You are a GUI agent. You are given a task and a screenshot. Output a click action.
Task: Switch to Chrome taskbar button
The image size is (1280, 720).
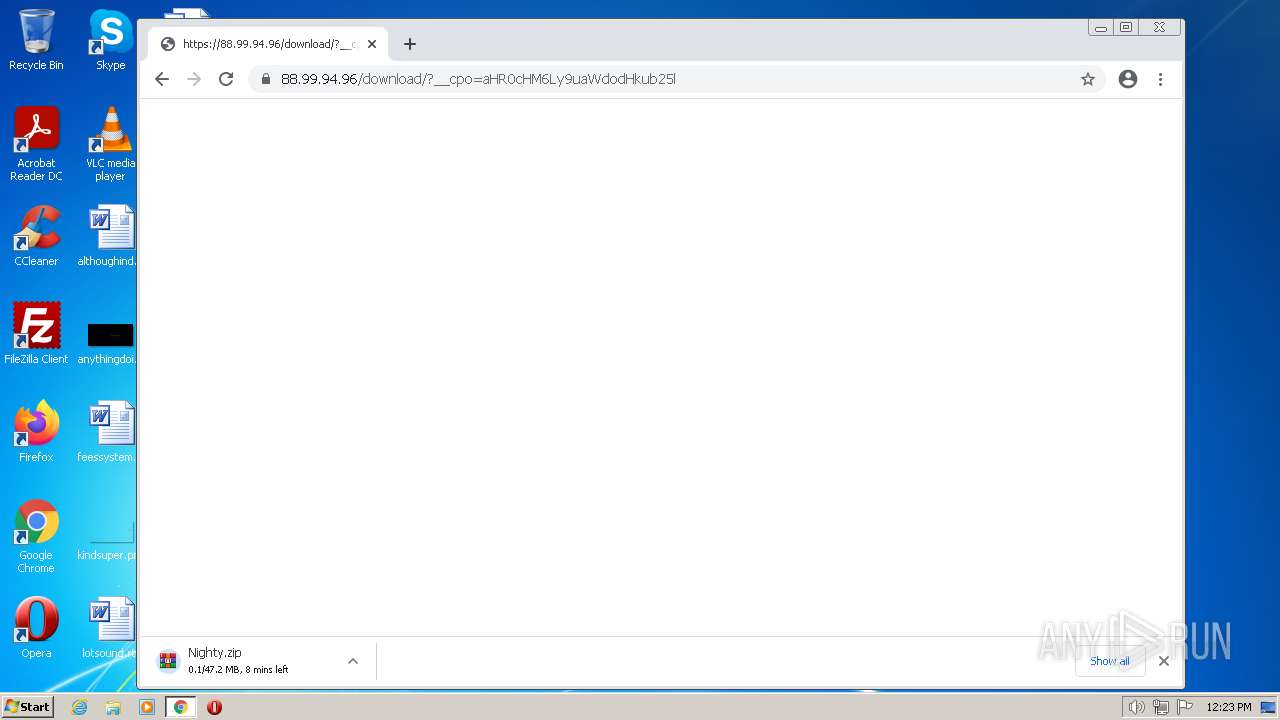click(180, 707)
